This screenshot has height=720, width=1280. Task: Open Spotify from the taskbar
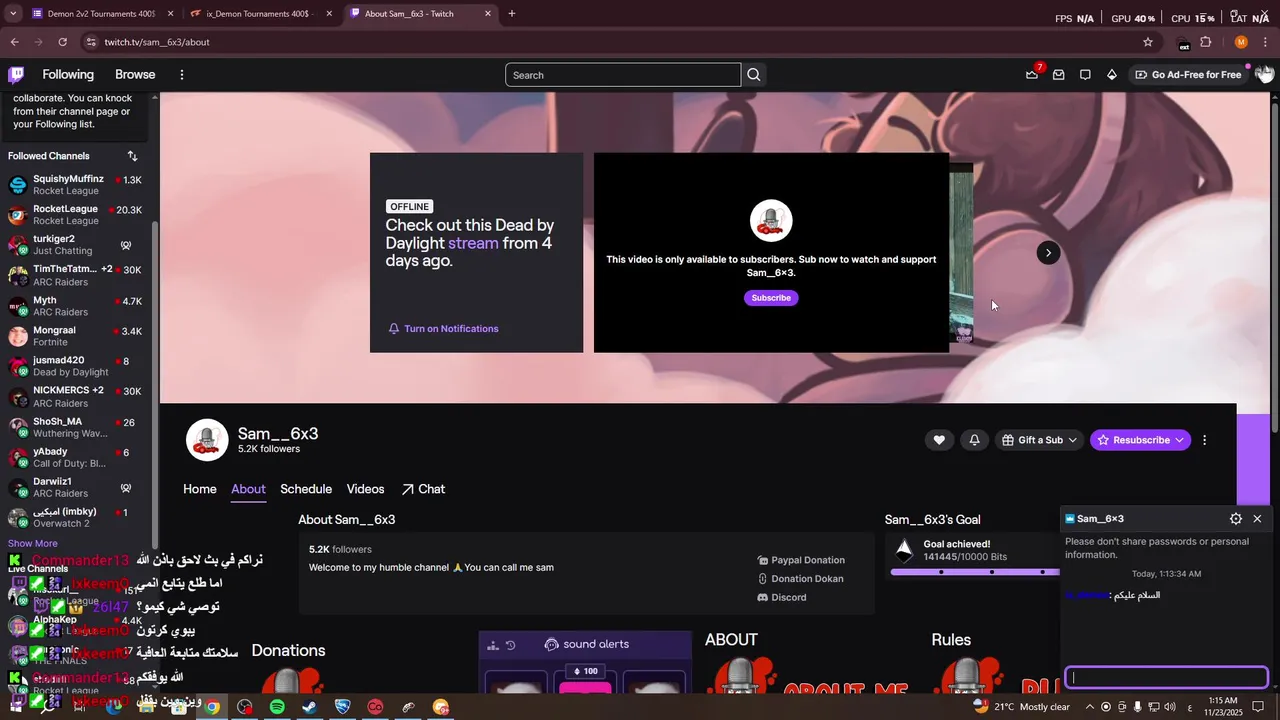[277, 707]
